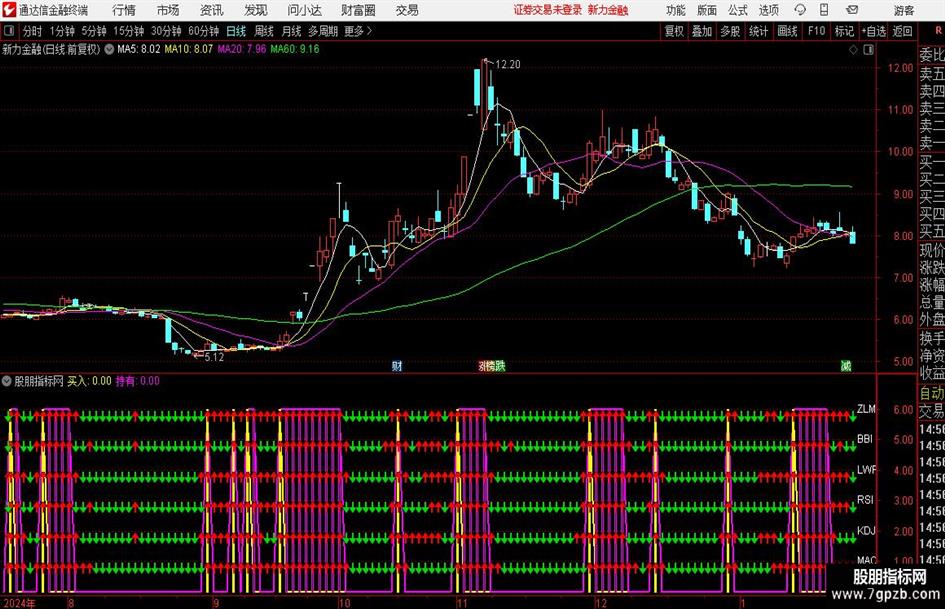
Task: Add stock via the +自选 button
Action: (x=874, y=31)
